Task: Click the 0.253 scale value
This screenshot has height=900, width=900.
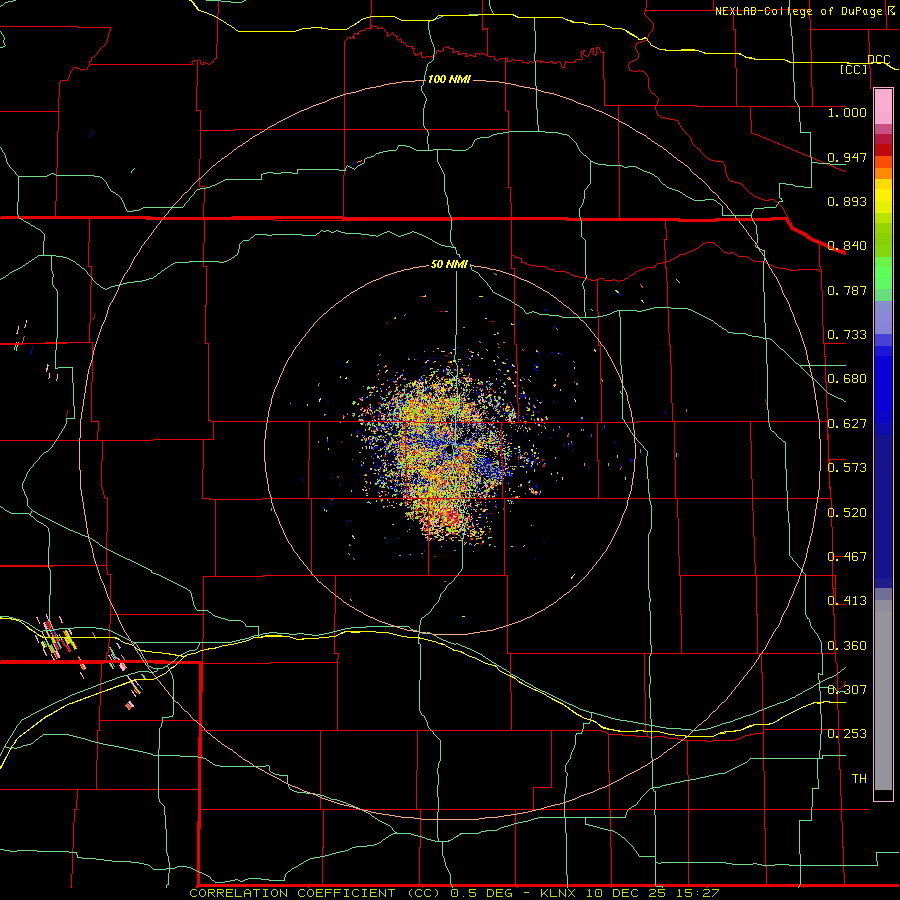Action: (x=847, y=734)
